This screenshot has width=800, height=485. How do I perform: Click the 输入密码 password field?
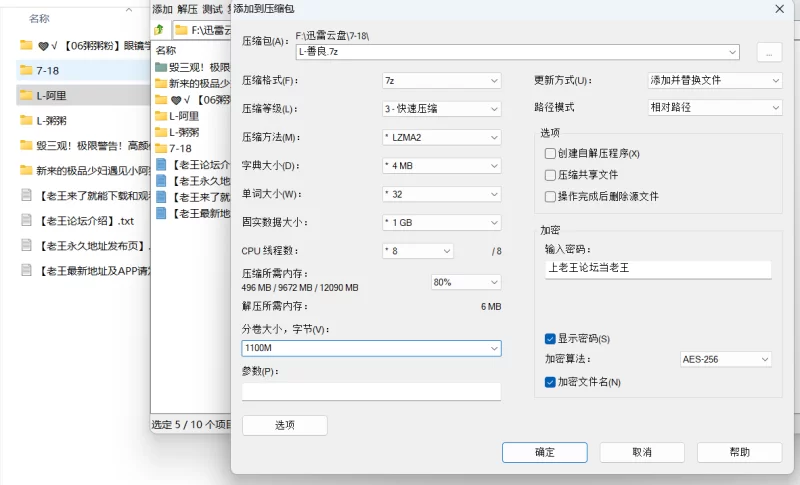[658, 269]
